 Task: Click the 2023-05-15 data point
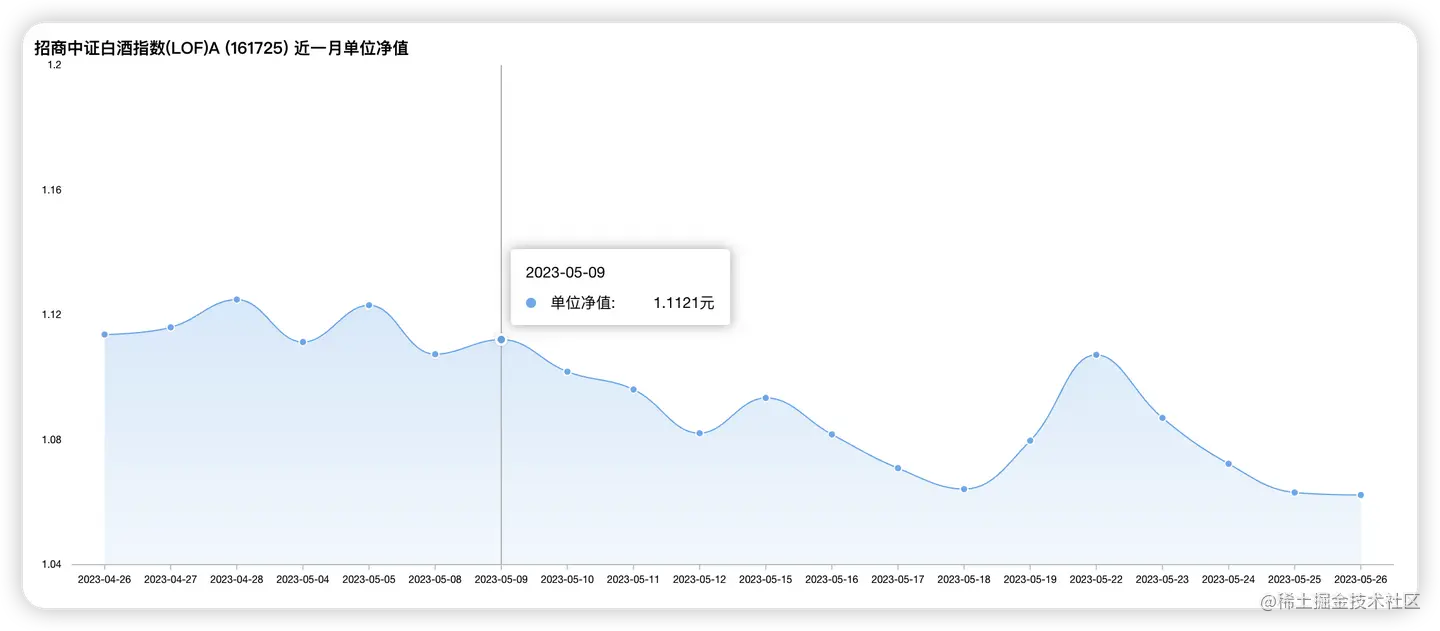(766, 398)
